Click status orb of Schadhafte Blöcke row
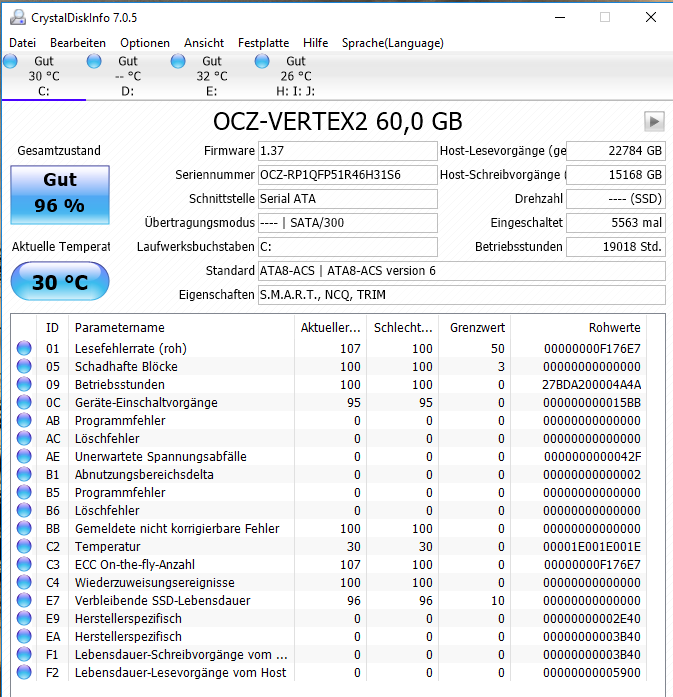The height and width of the screenshot is (697, 673). click(x=24, y=366)
